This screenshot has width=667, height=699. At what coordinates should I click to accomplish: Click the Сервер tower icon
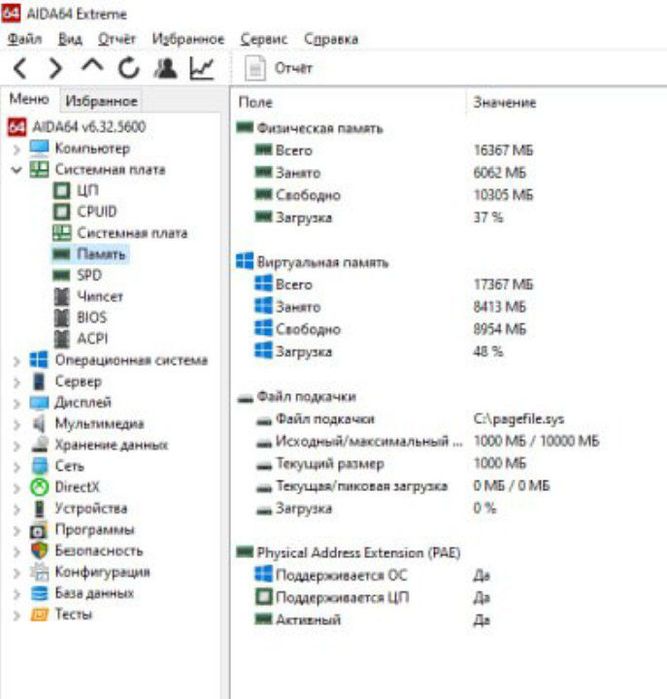[x=39, y=382]
